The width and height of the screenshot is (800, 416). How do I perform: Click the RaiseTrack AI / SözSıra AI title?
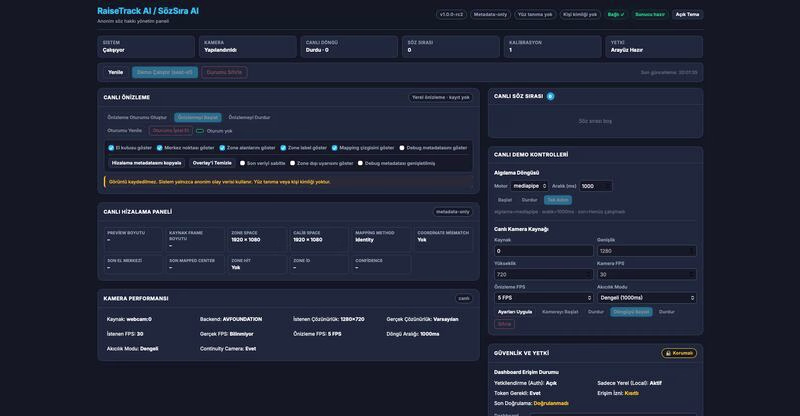click(x=148, y=11)
